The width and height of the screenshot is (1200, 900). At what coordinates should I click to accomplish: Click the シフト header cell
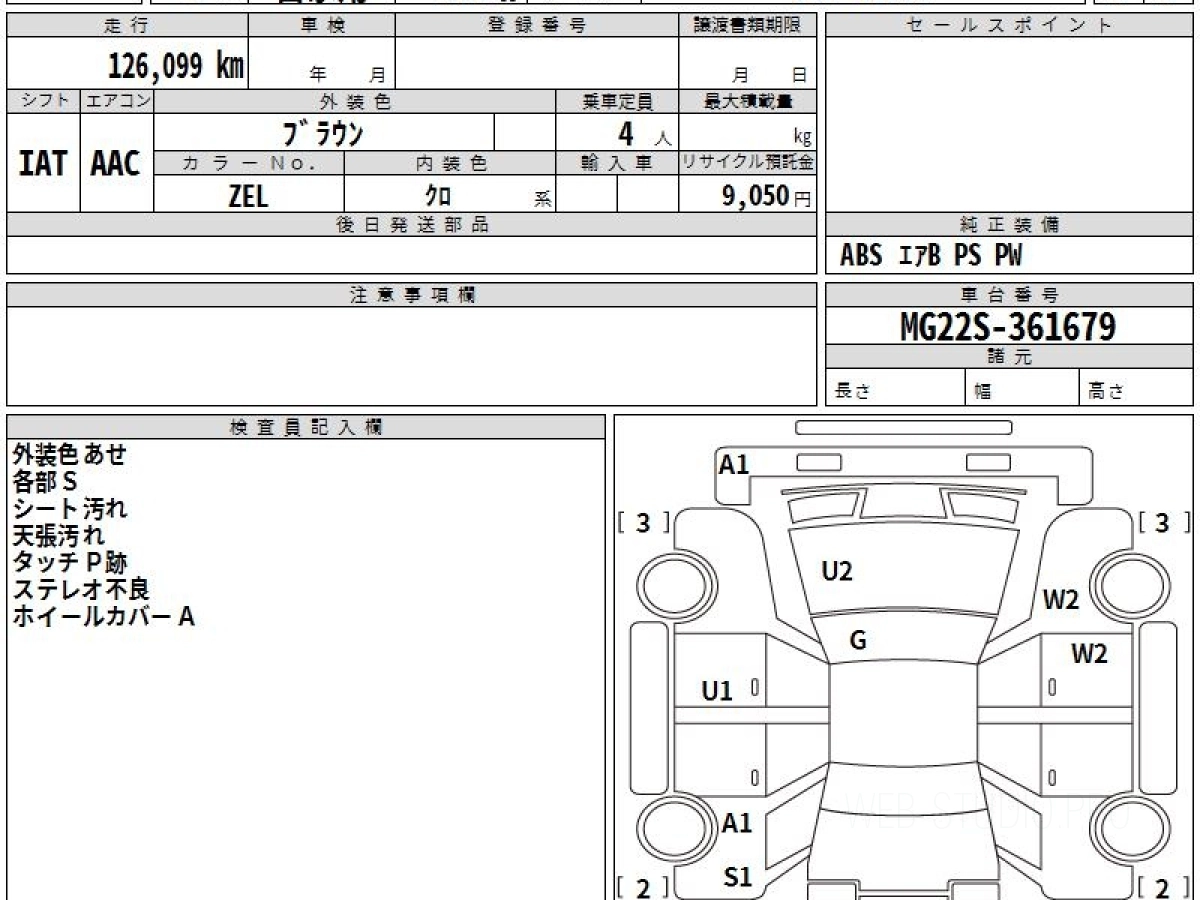43,101
